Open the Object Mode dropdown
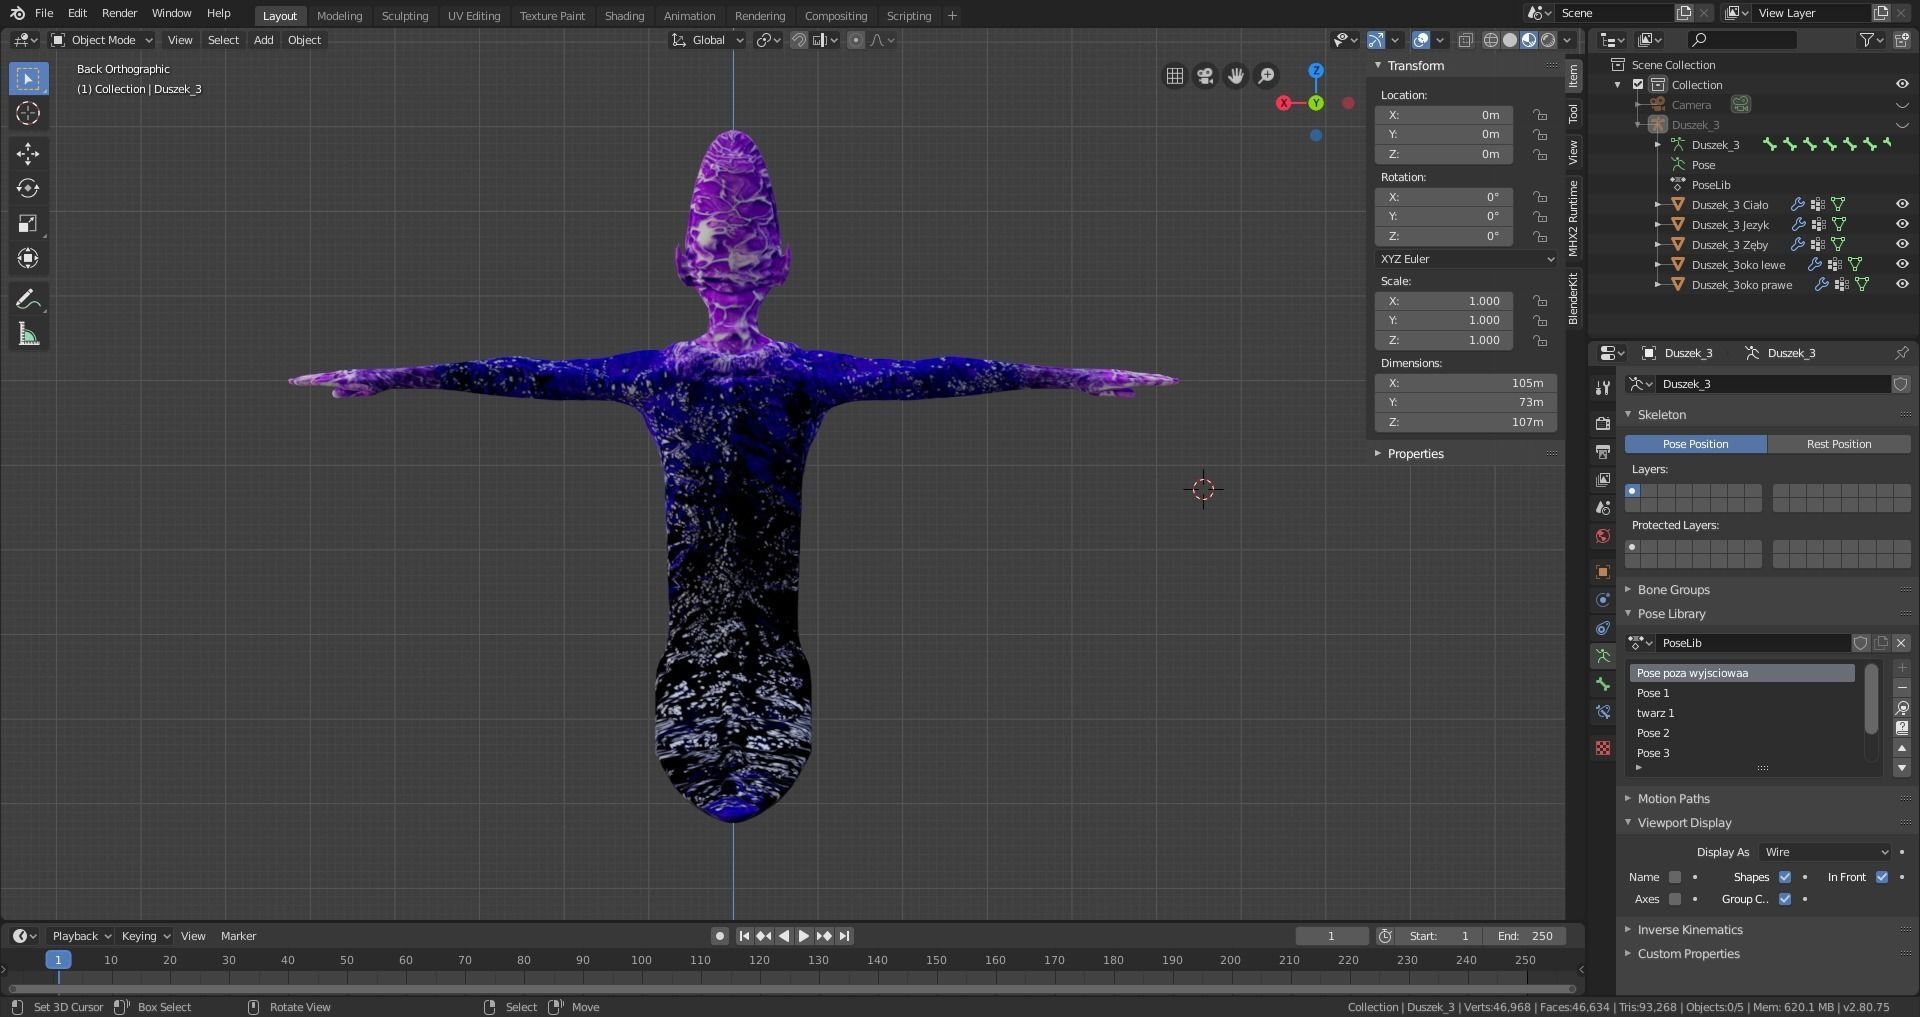 click(x=102, y=40)
